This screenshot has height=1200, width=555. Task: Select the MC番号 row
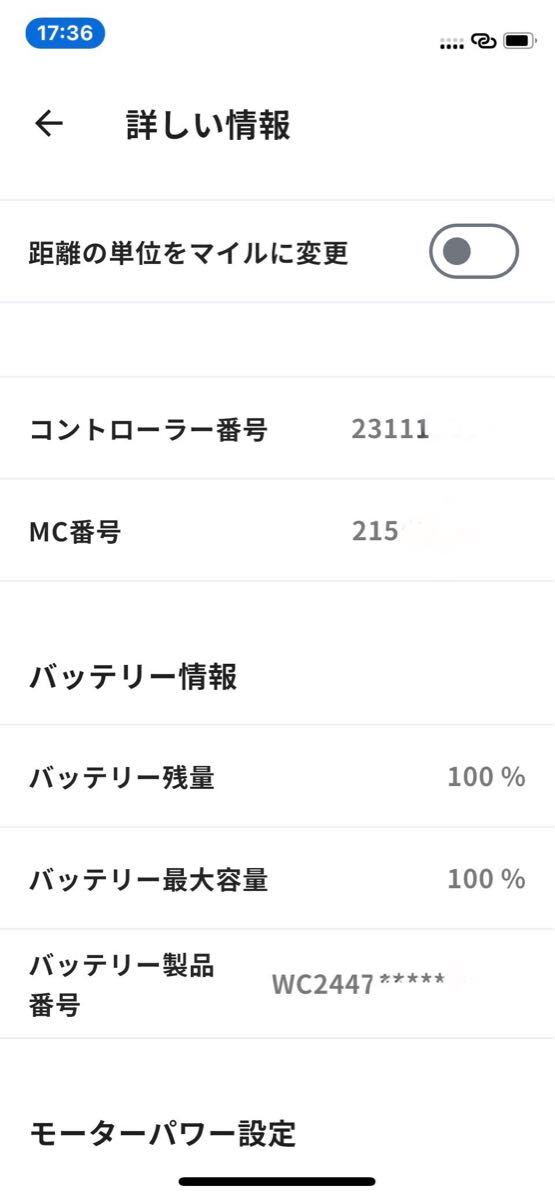277,531
